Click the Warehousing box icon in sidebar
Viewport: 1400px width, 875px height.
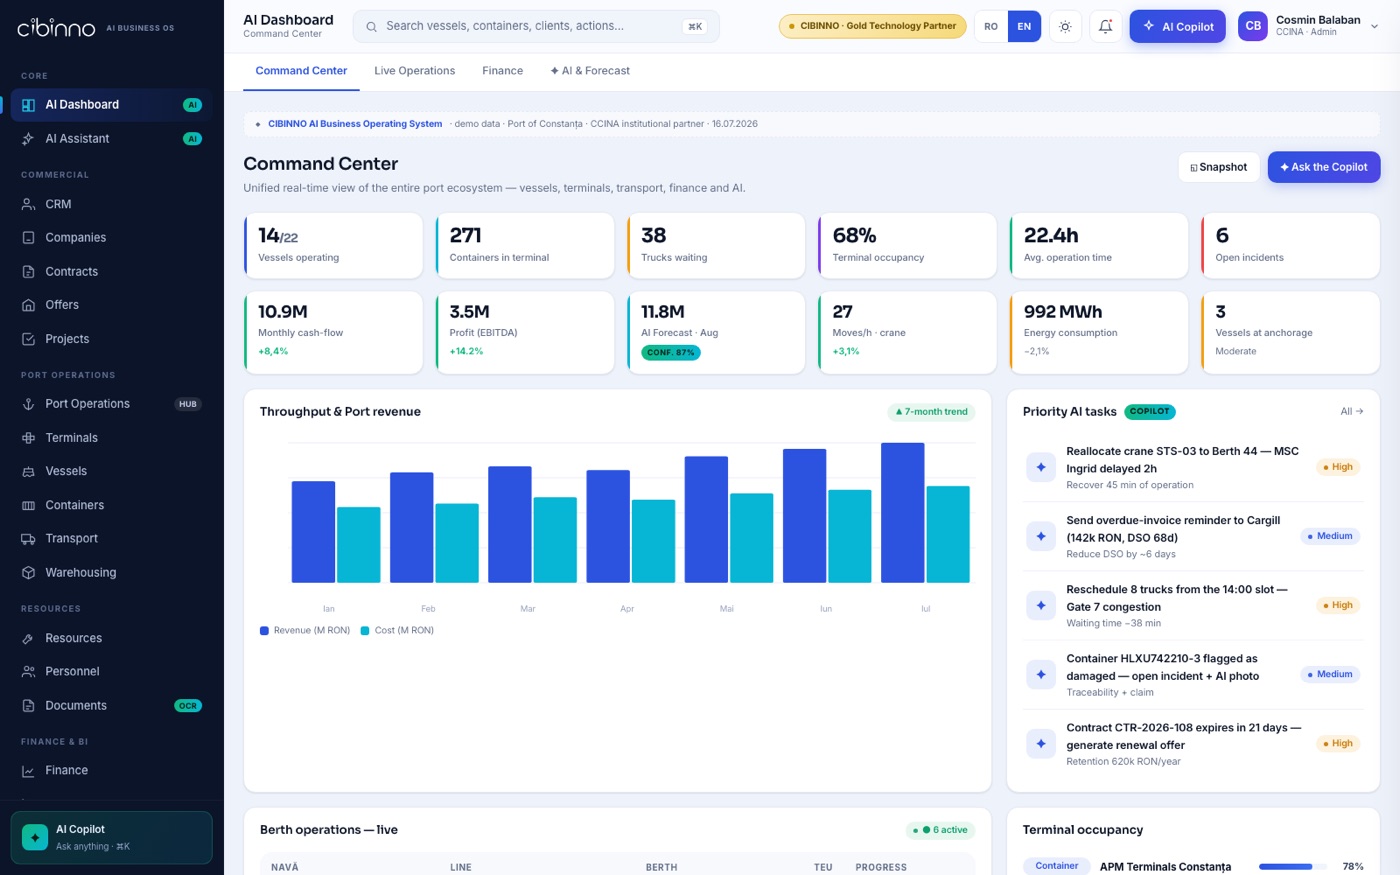pyautogui.click(x=28, y=572)
